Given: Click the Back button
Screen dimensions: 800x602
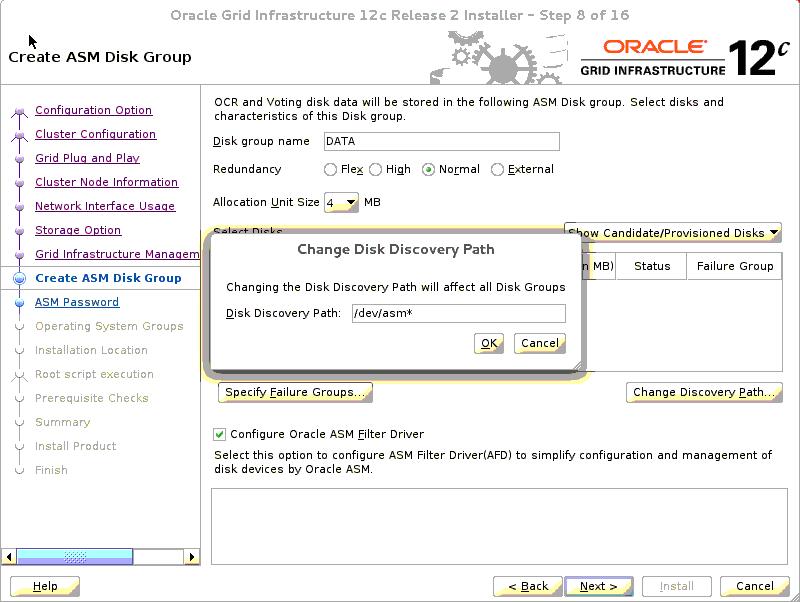Looking at the screenshot, I should pyautogui.click(x=528, y=586).
